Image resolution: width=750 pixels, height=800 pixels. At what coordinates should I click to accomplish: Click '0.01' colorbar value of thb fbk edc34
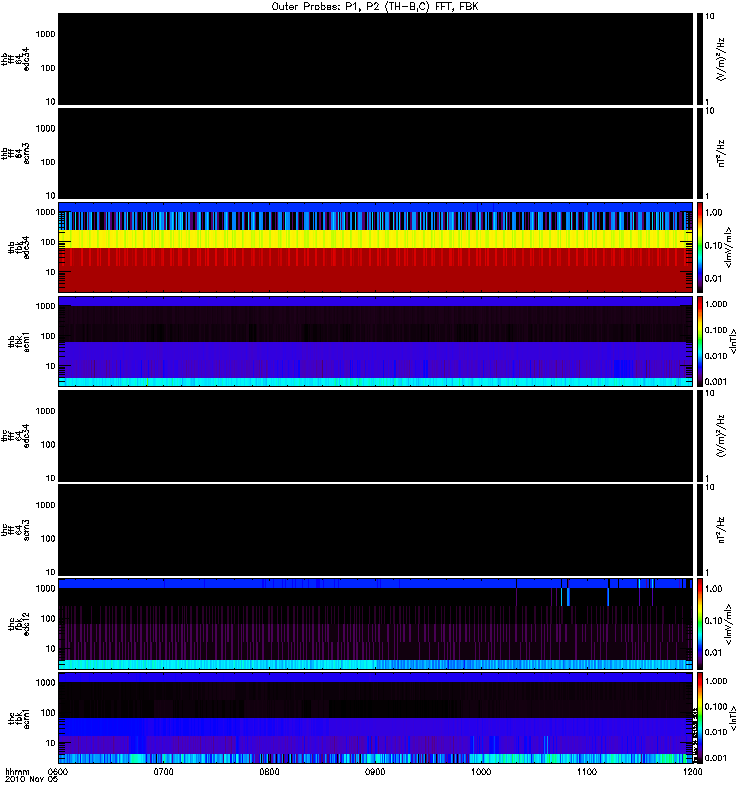click(x=714, y=279)
